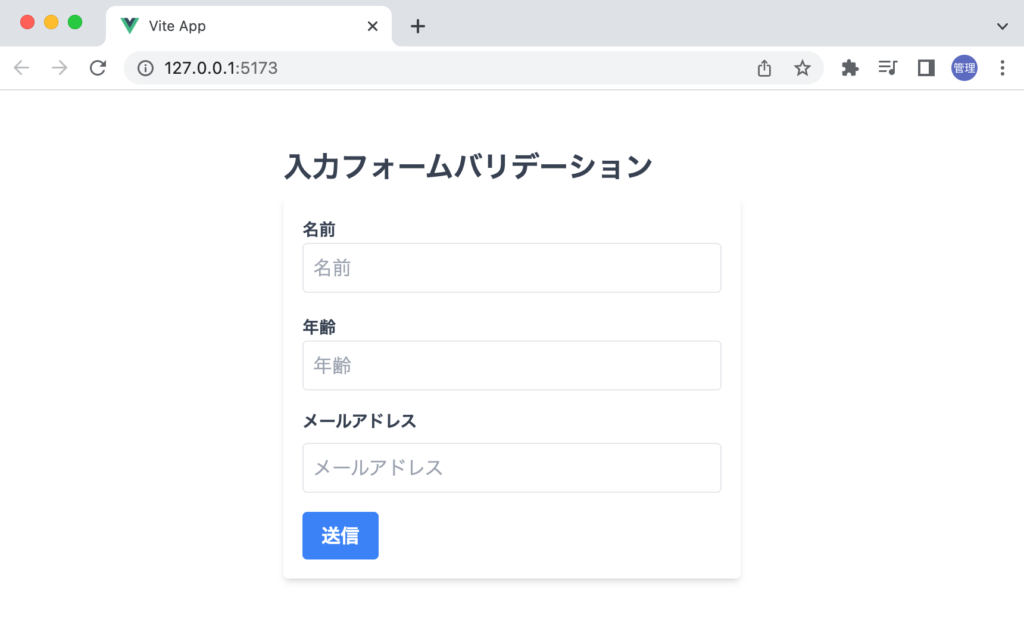Click the media controls icon
This screenshot has width=1024, height=644.
[x=887, y=68]
